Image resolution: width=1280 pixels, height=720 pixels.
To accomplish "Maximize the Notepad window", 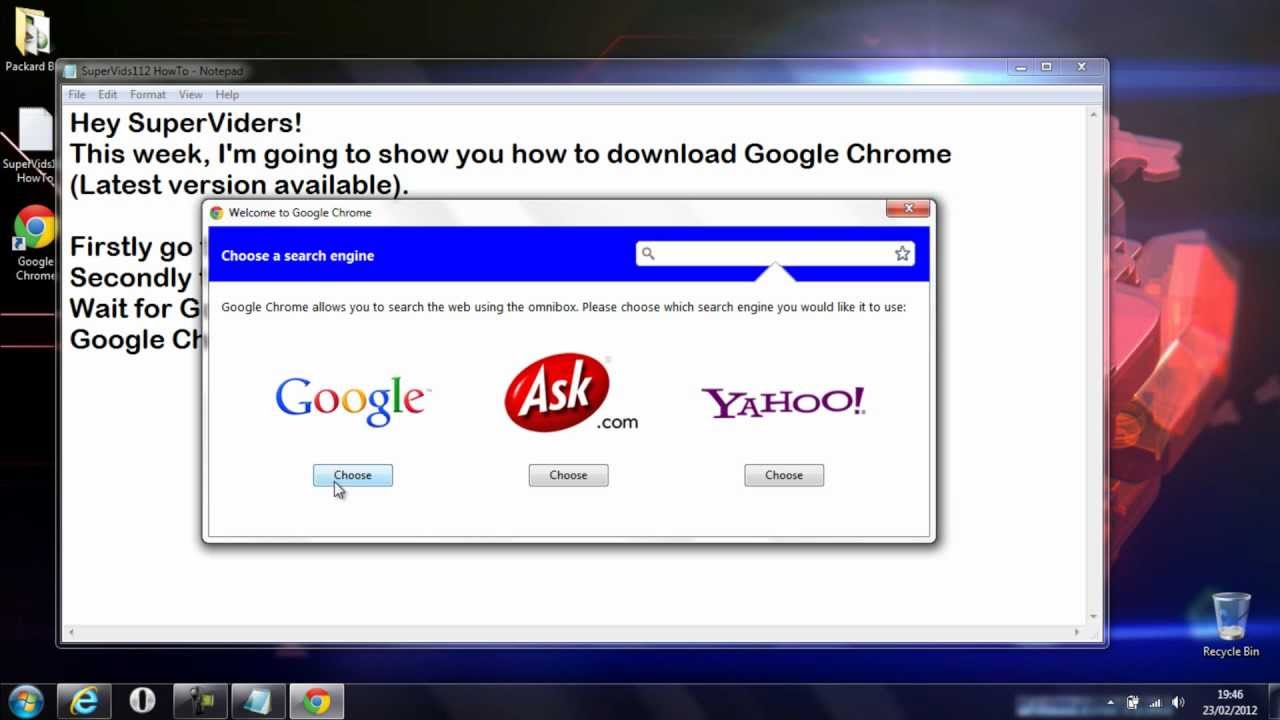I will click(x=1046, y=67).
